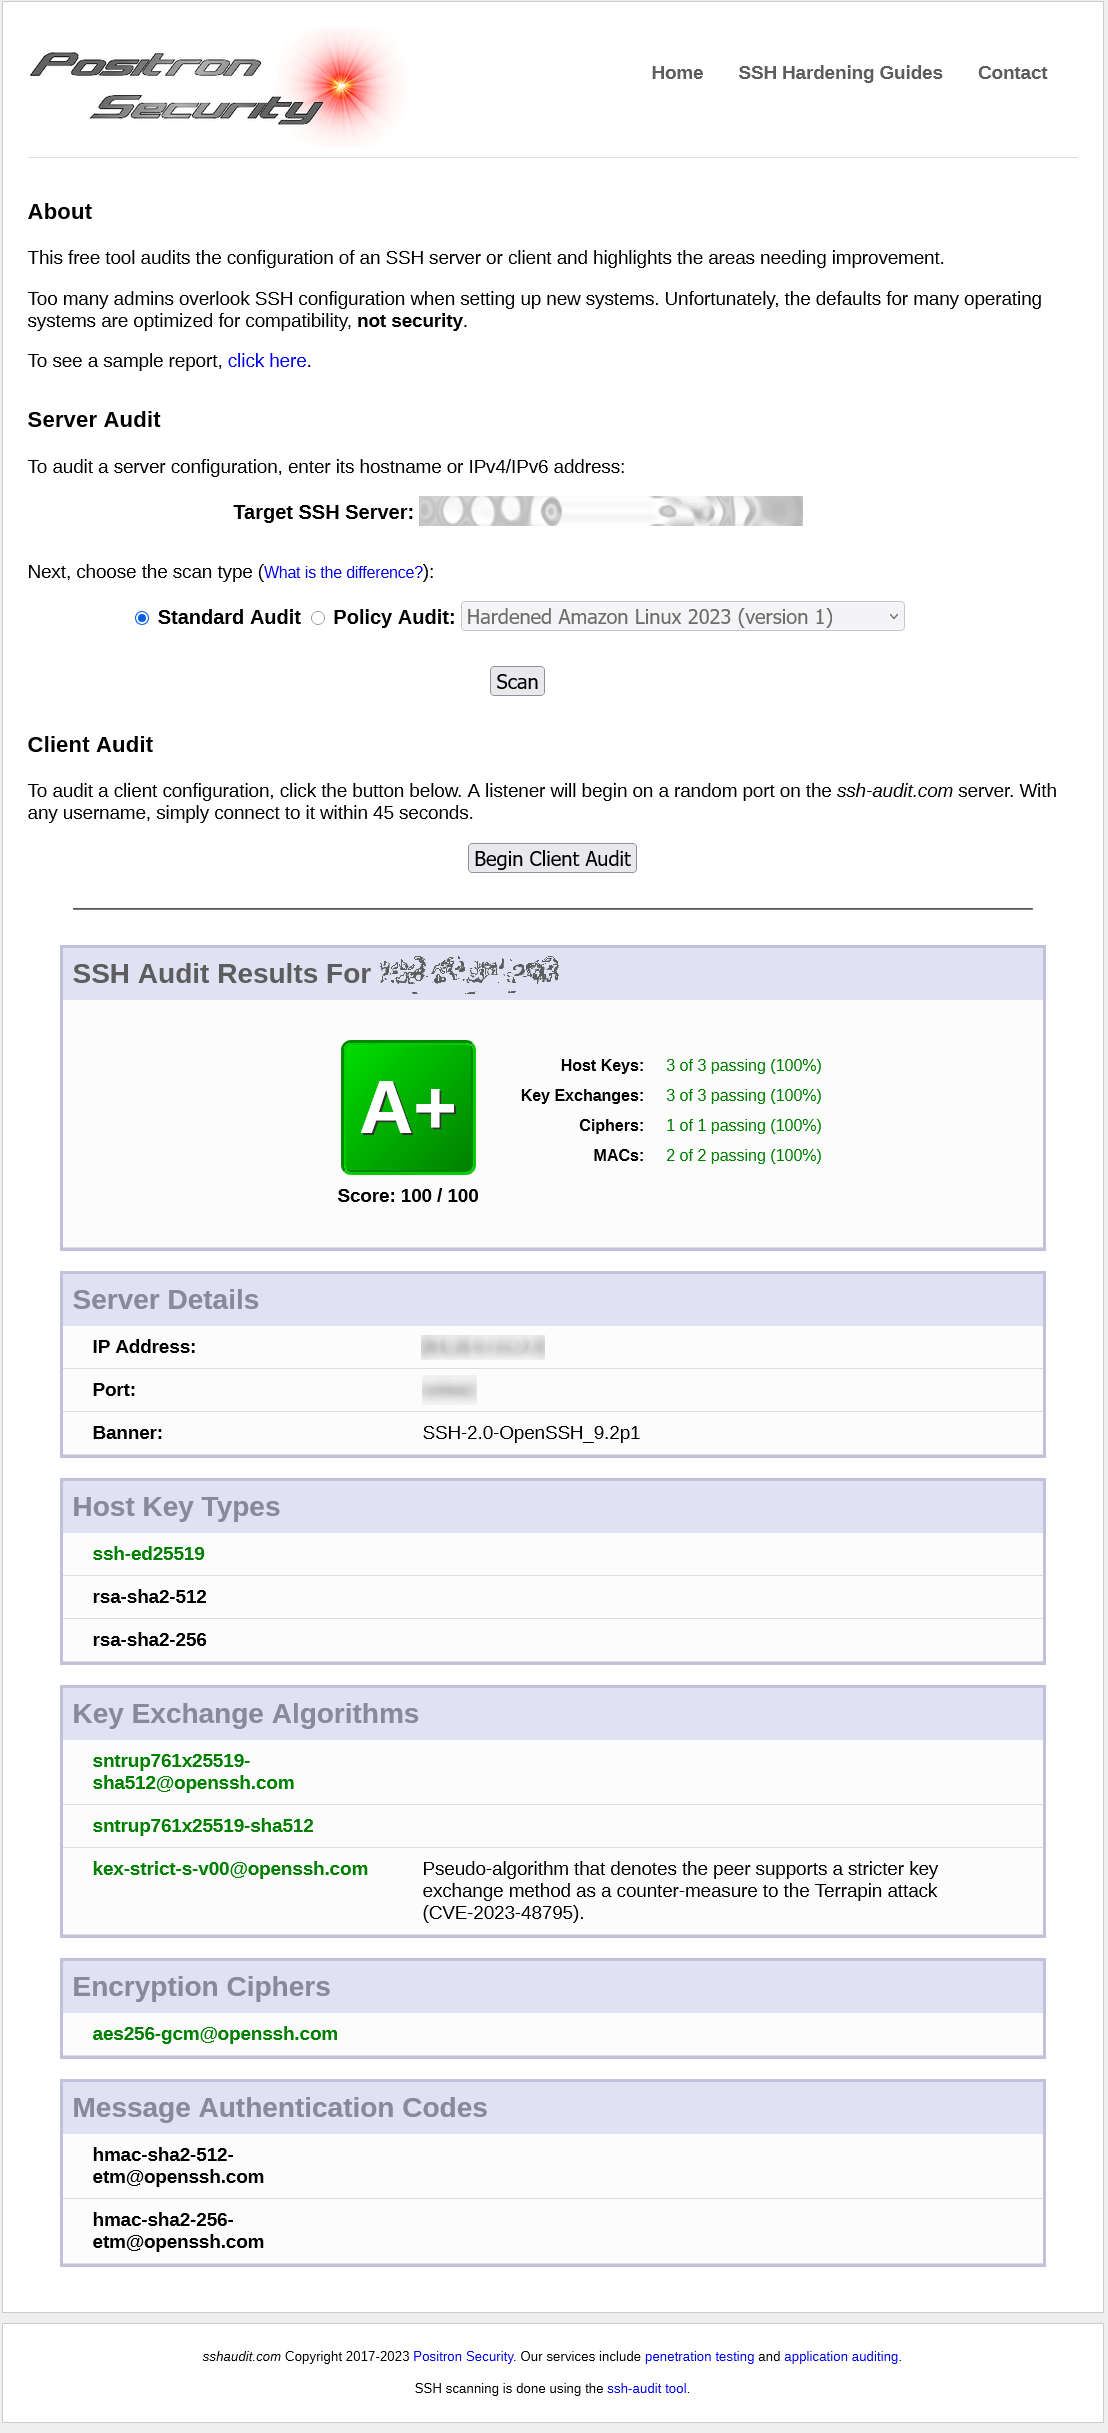This screenshot has width=1108, height=2433.
Task: Select the Standard Audit radio button
Action: [x=142, y=618]
